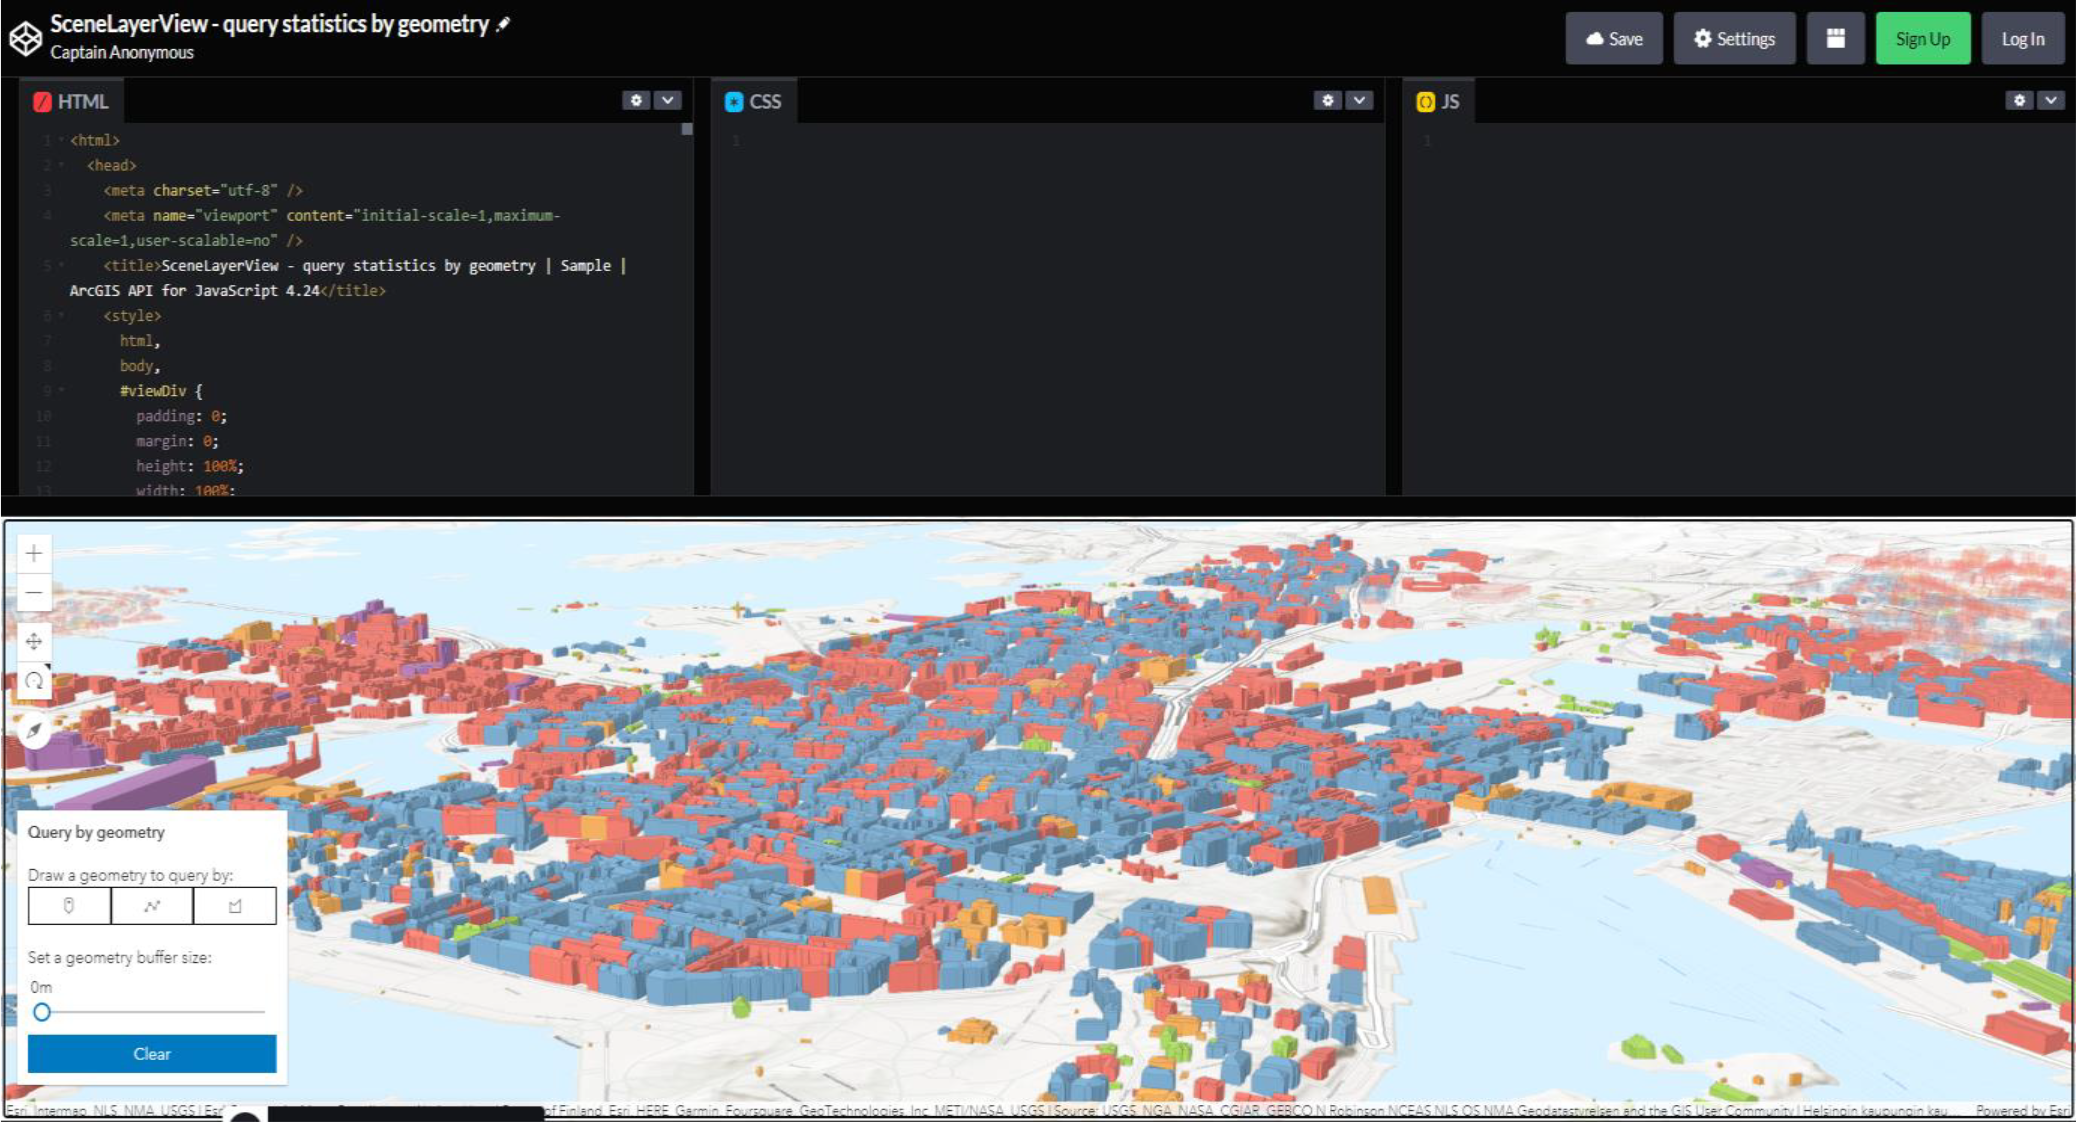The height and width of the screenshot is (1130, 2076).
Task: Activate the pan navigation tool
Action: (34, 641)
